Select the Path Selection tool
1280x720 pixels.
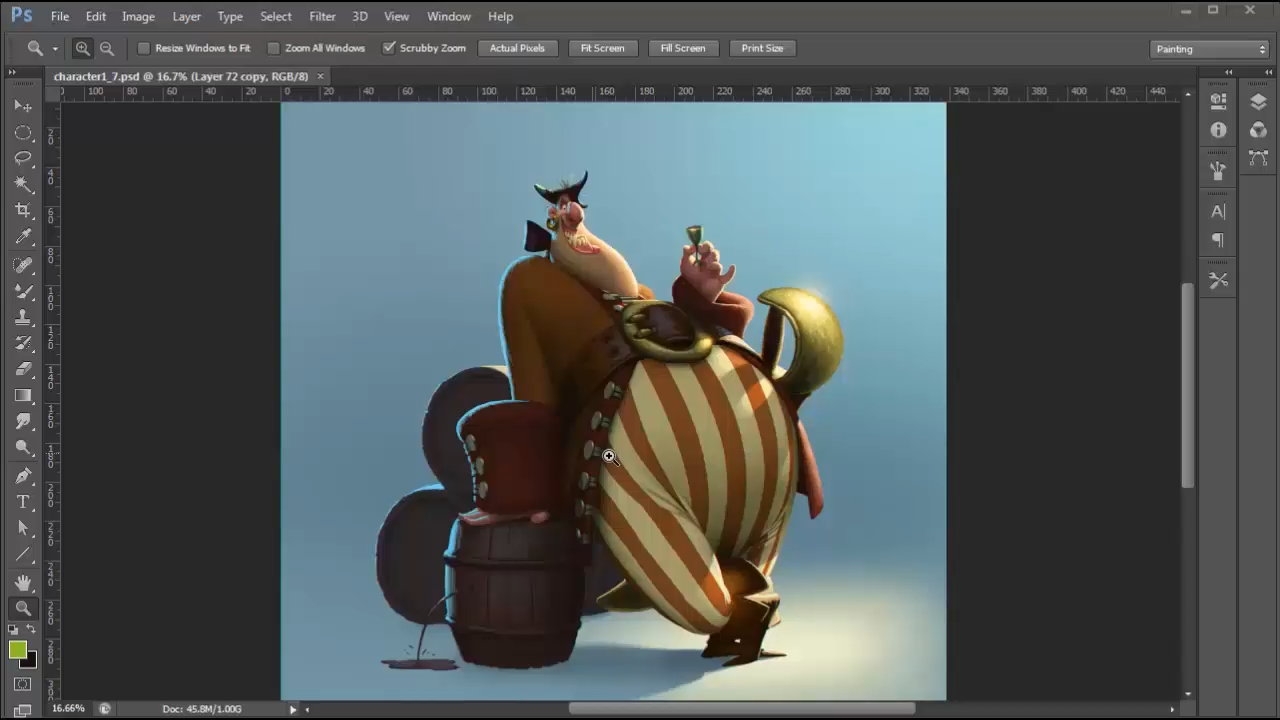(x=23, y=528)
